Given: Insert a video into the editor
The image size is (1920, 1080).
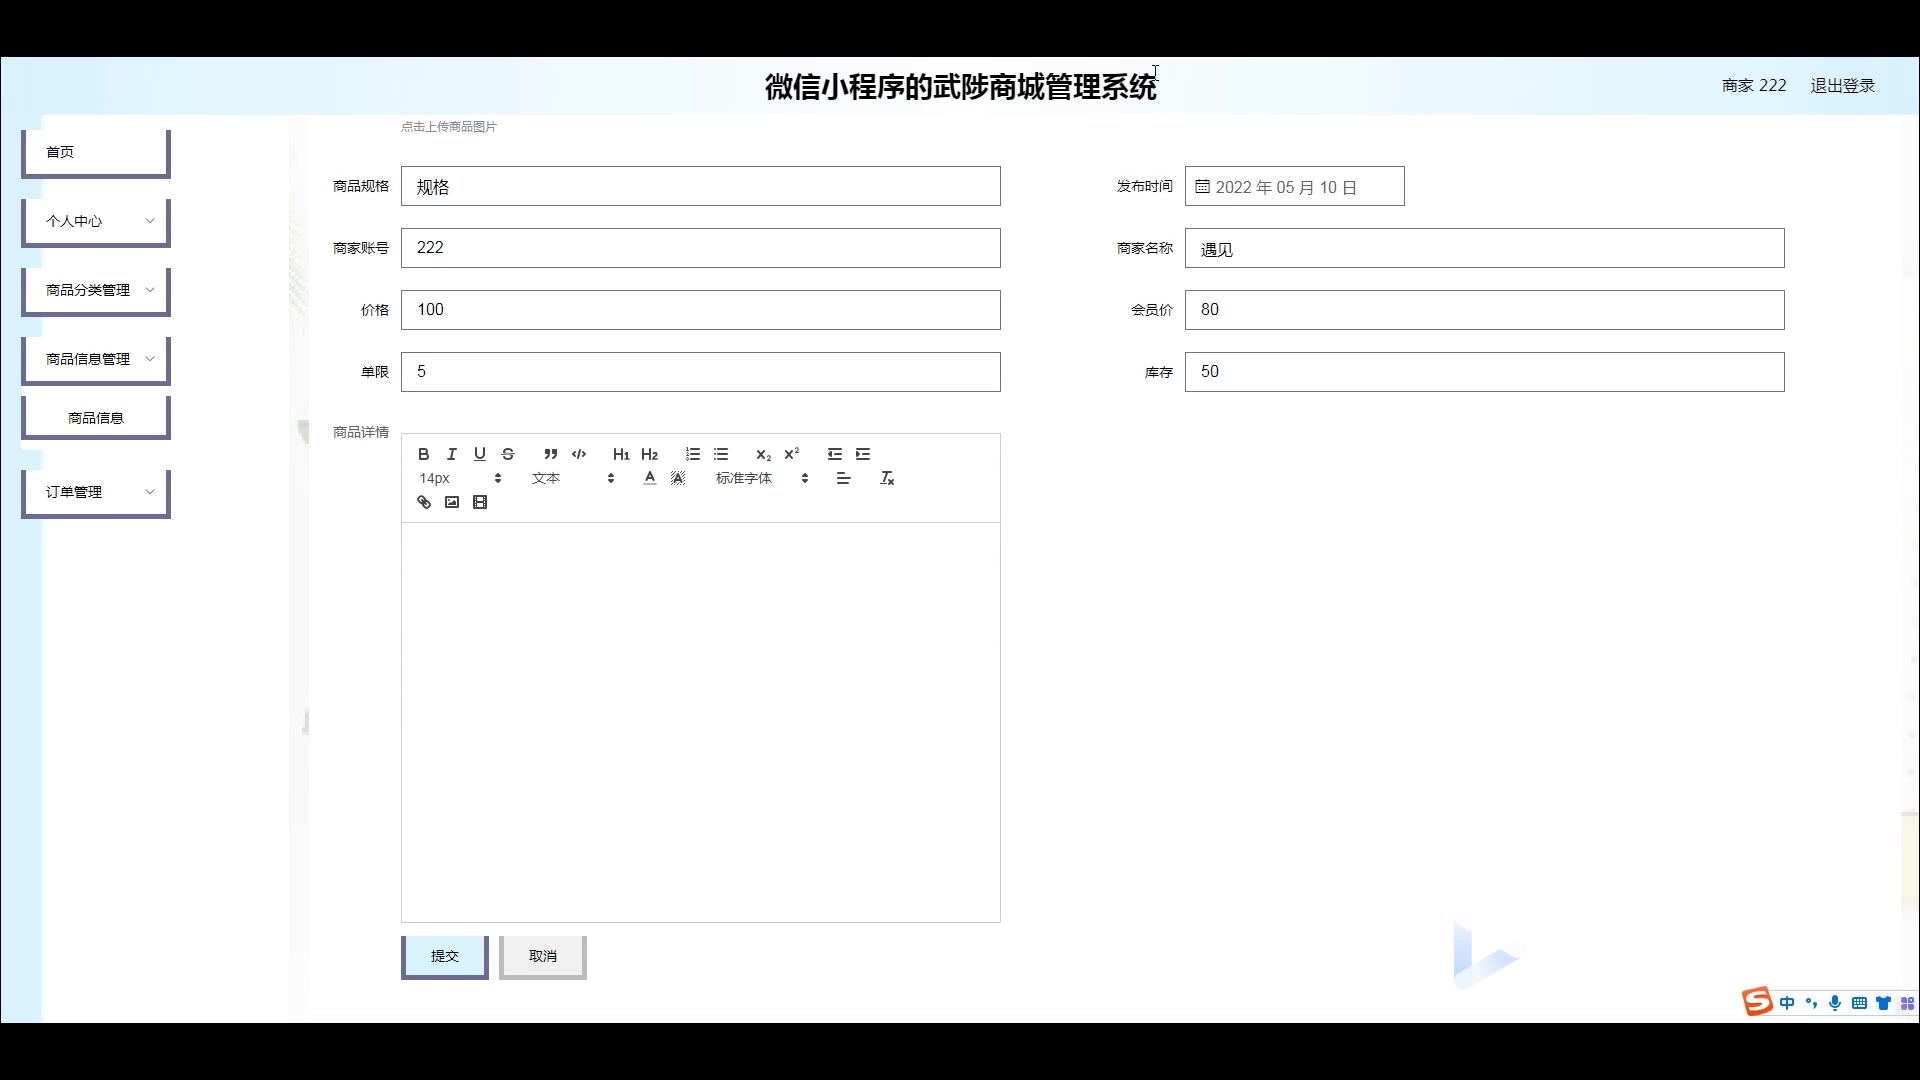Looking at the screenshot, I should (480, 502).
